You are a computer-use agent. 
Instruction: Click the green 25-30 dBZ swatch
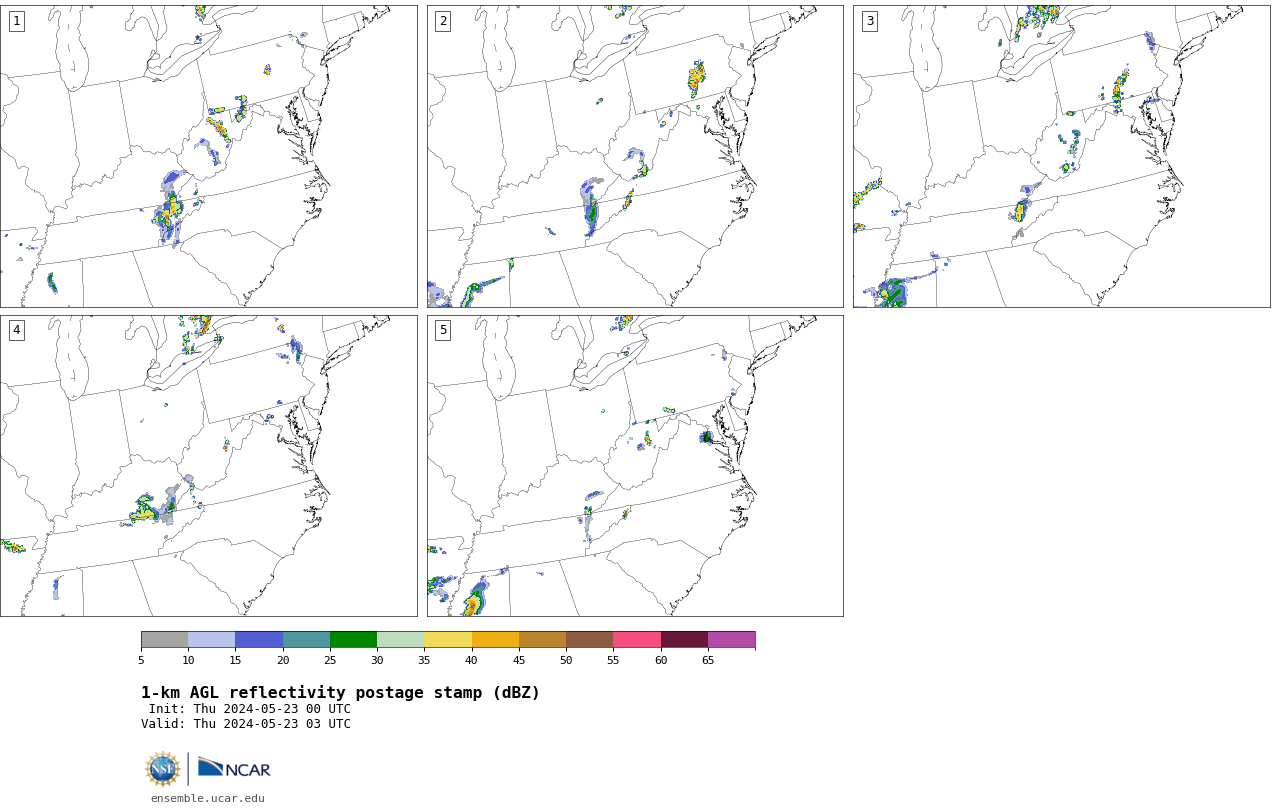pyautogui.click(x=353, y=640)
